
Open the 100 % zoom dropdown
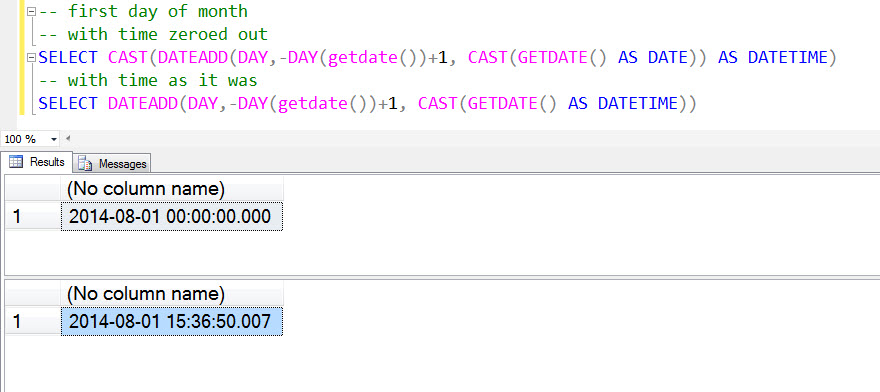point(54,138)
